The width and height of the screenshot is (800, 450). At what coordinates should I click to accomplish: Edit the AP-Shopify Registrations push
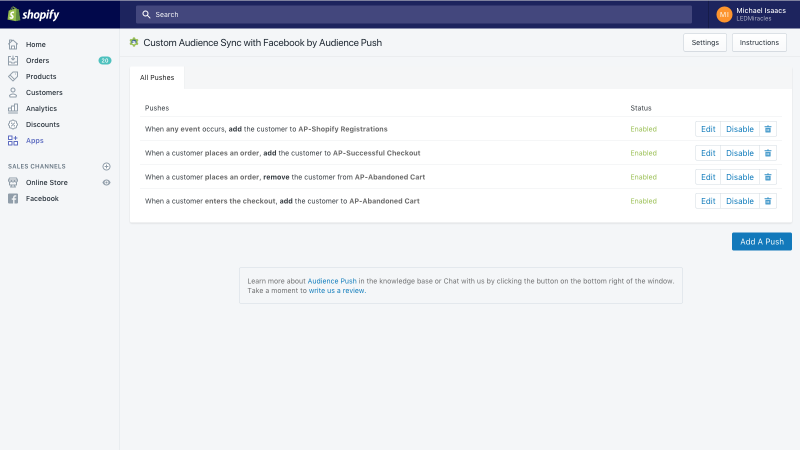[x=708, y=129]
